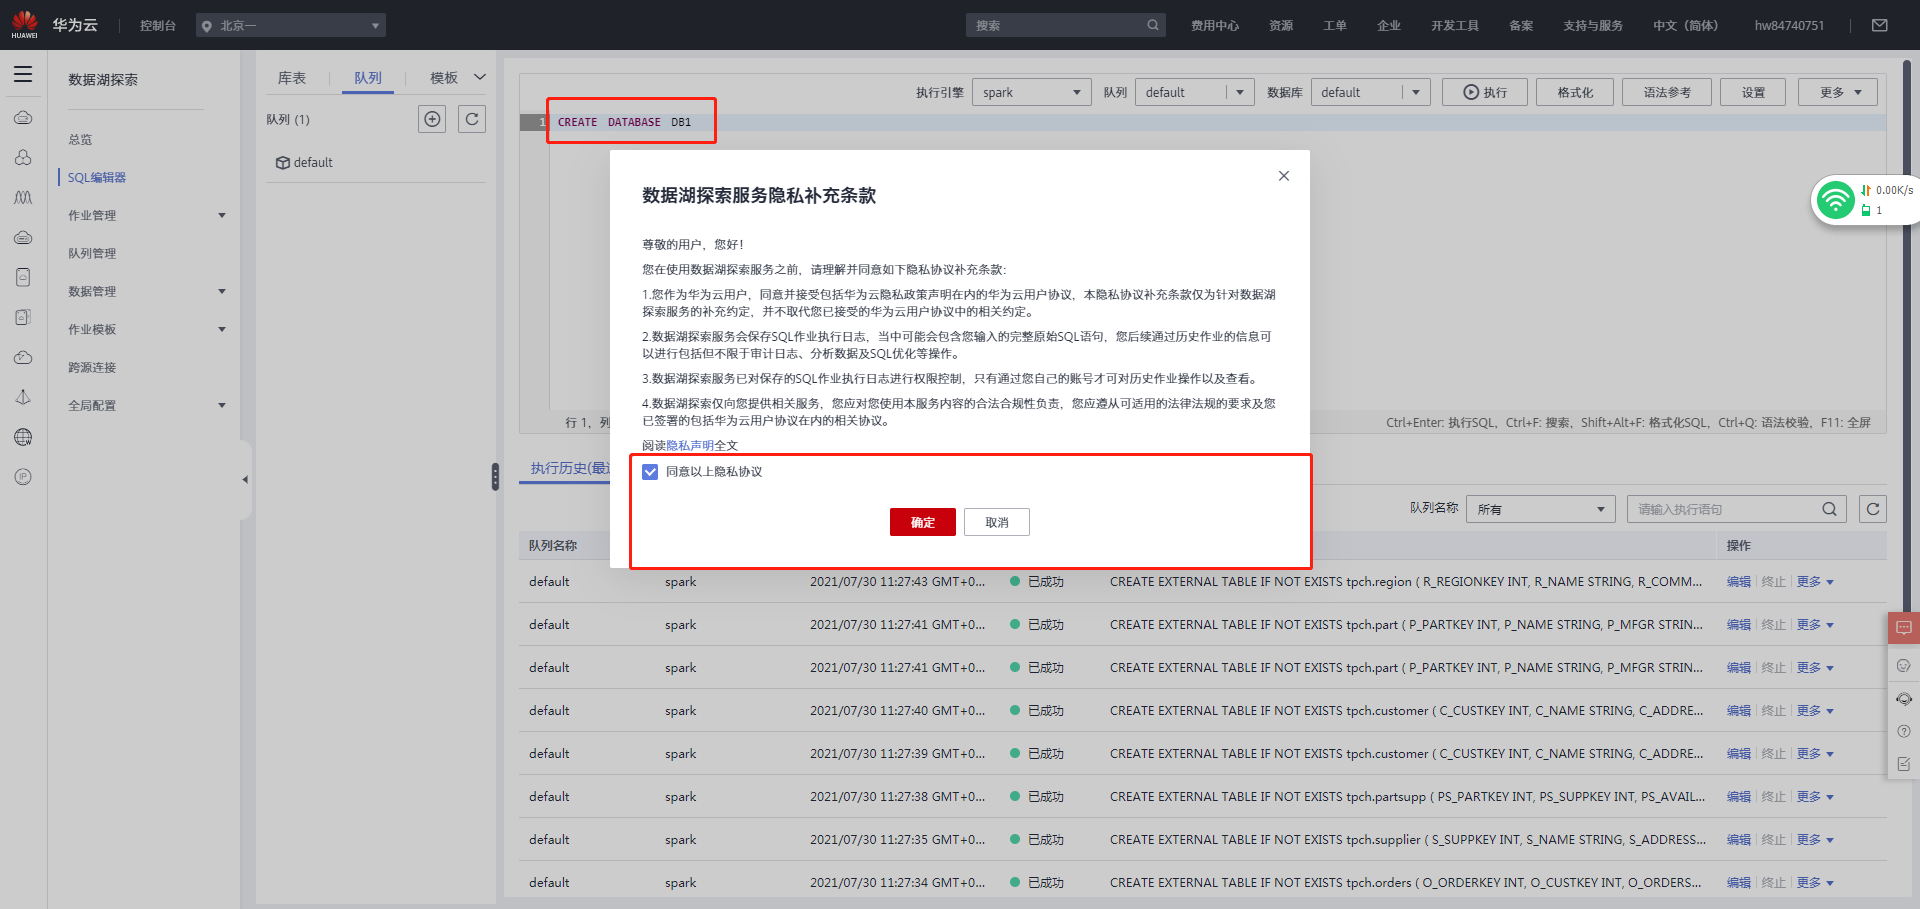This screenshot has width=1920, height=909.
Task: Expand the 作业管理 sidebar section
Action: 222,216
